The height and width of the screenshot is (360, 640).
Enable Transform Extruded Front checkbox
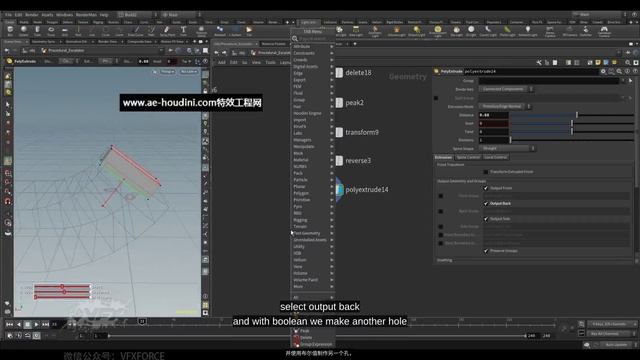[x=486, y=172]
